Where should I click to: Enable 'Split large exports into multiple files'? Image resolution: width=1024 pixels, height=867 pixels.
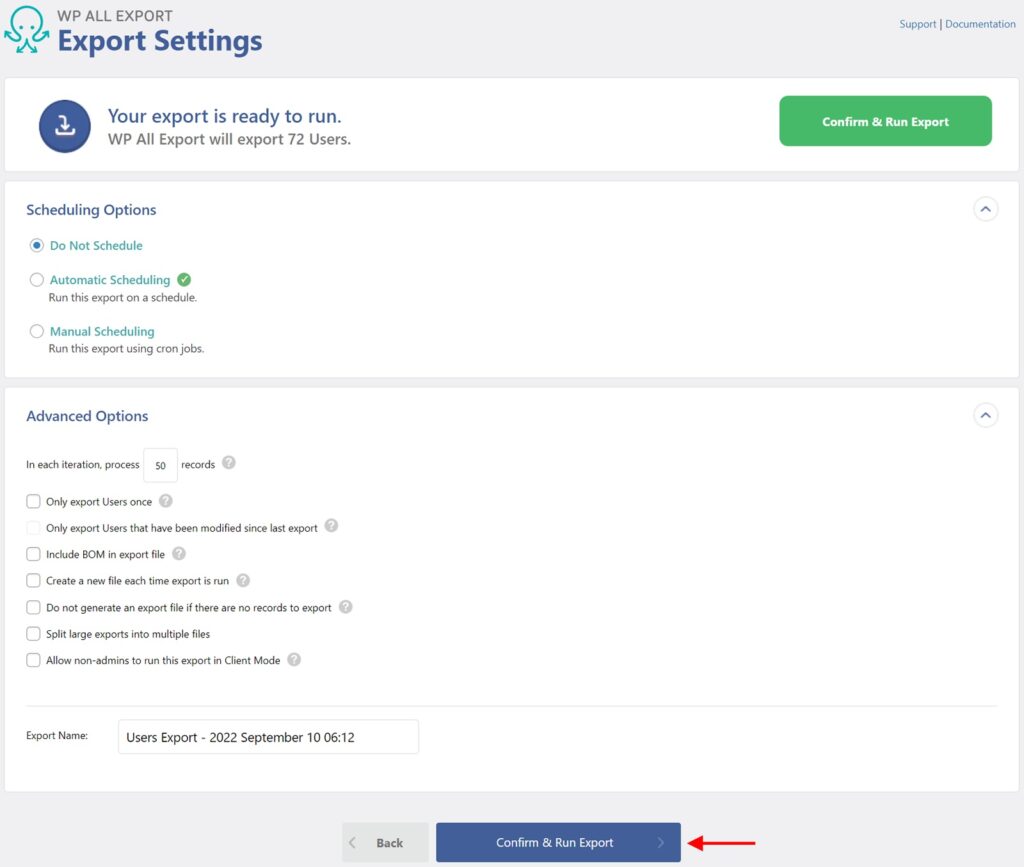(x=33, y=634)
